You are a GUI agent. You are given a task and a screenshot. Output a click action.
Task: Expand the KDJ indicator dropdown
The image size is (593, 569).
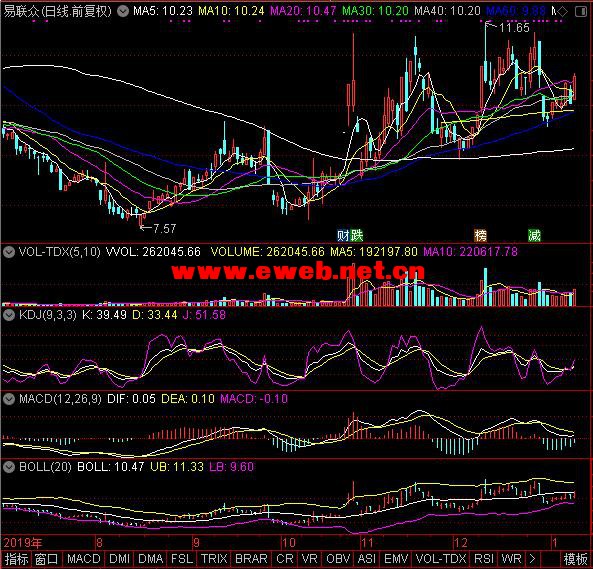coord(9,315)
